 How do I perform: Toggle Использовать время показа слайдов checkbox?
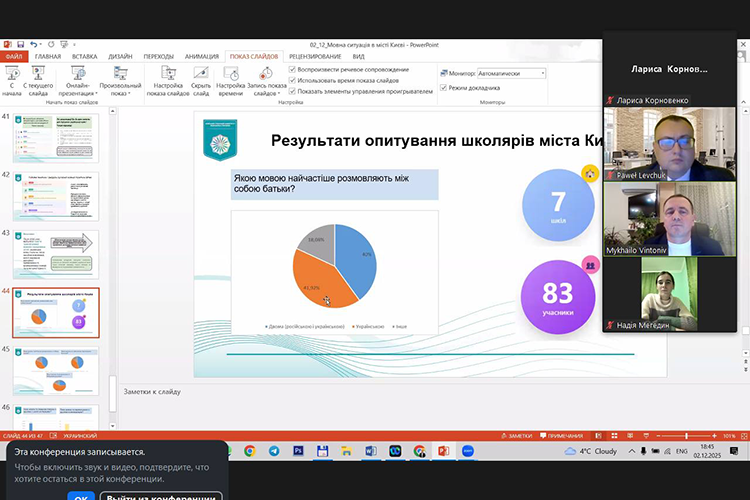coord(291,80)
